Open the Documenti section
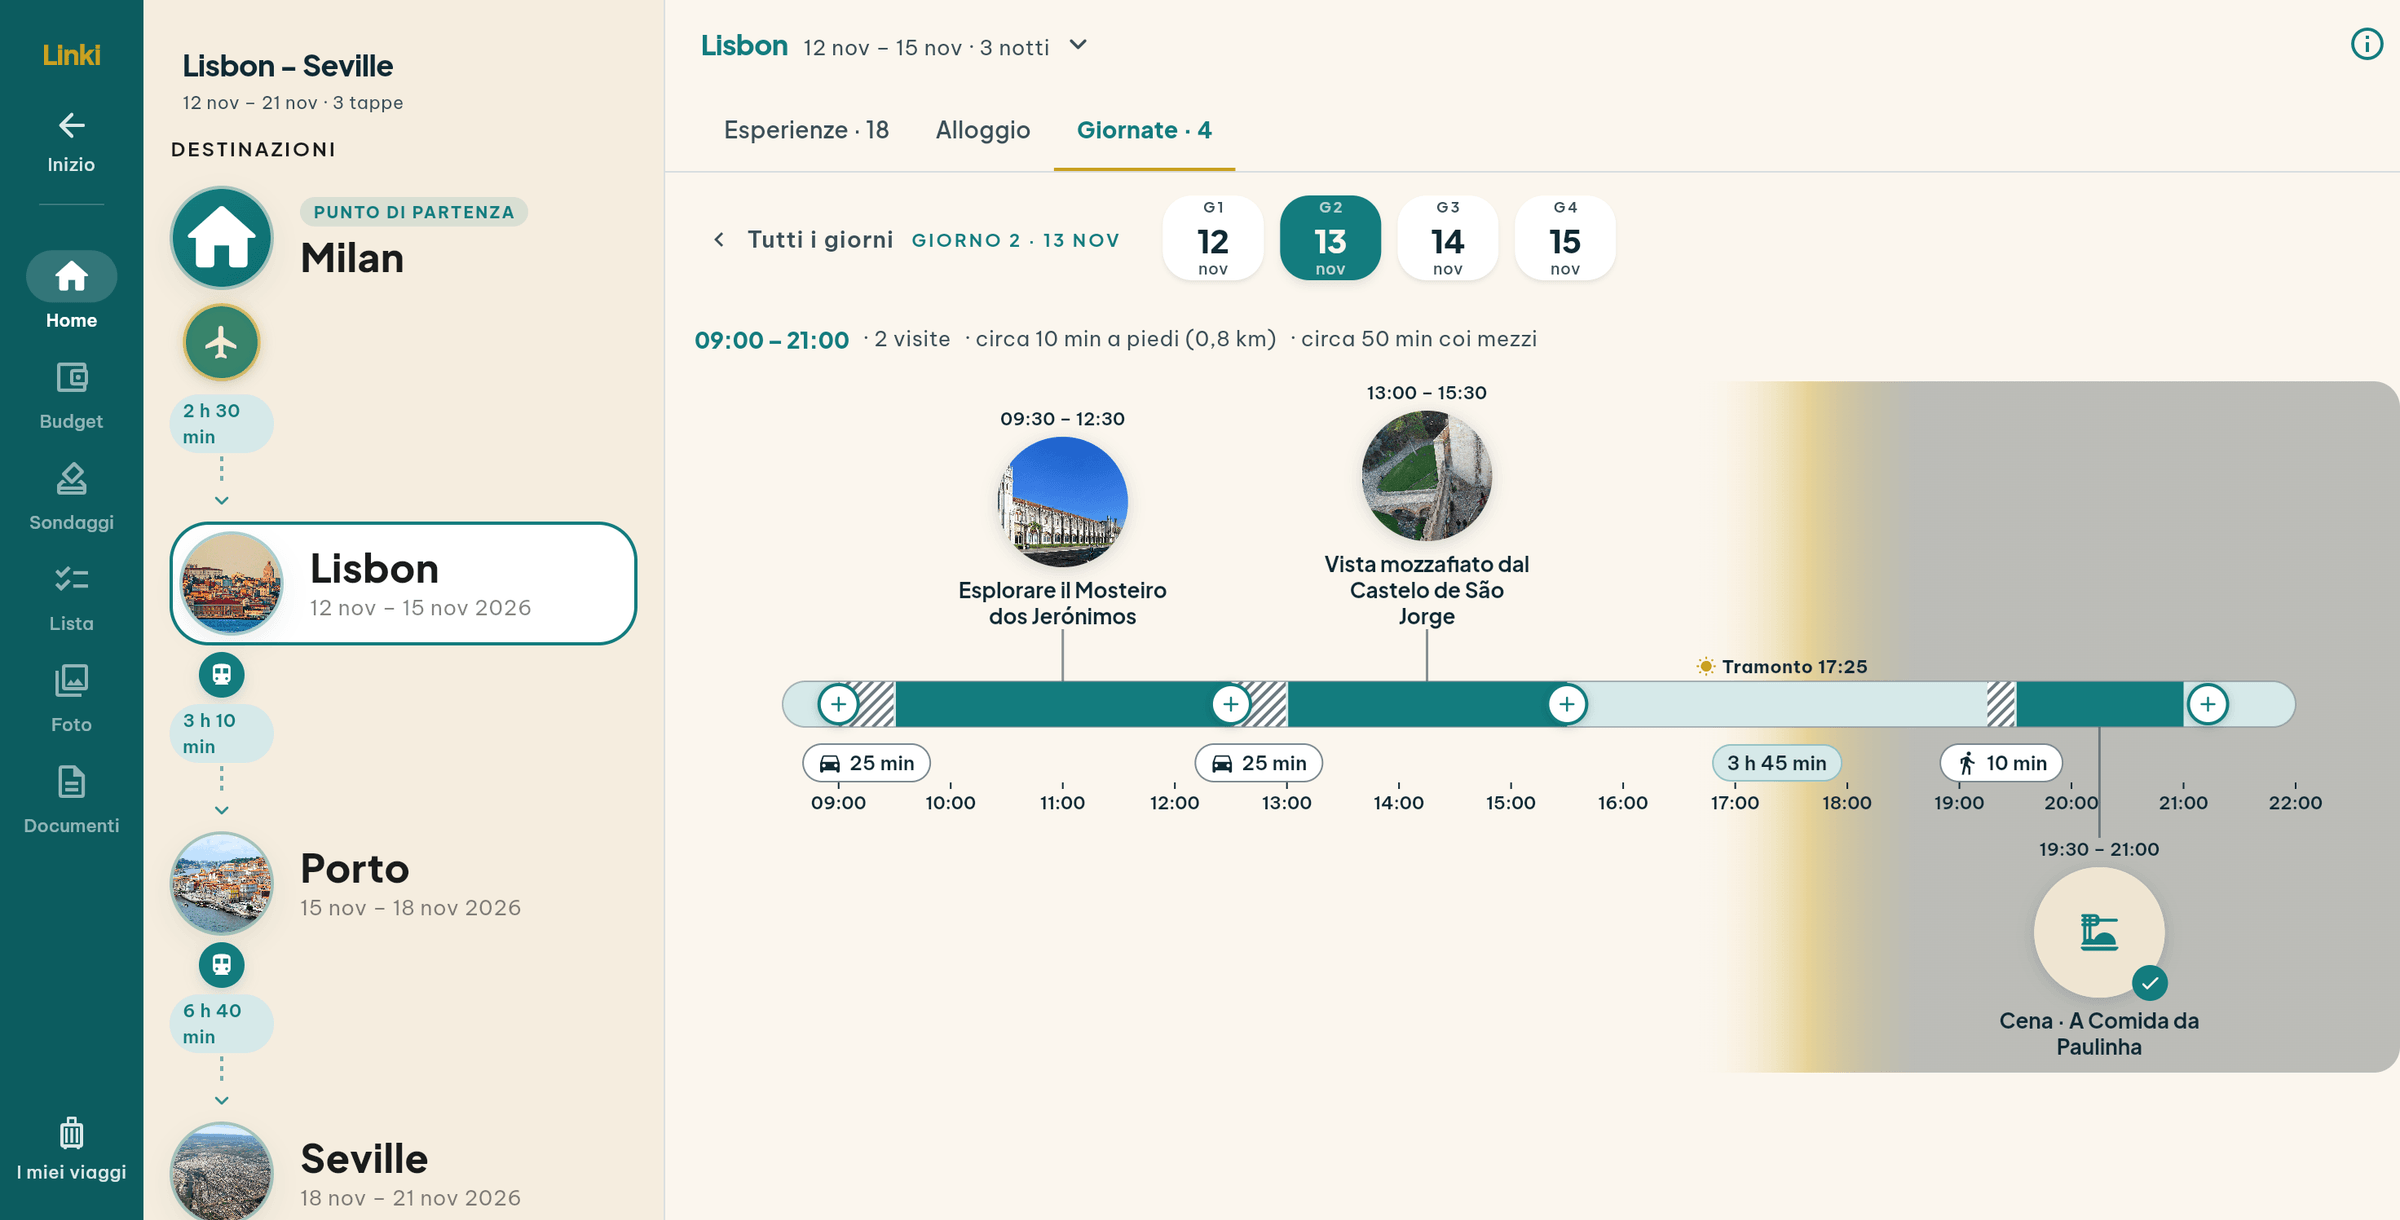 click(71, 800)
